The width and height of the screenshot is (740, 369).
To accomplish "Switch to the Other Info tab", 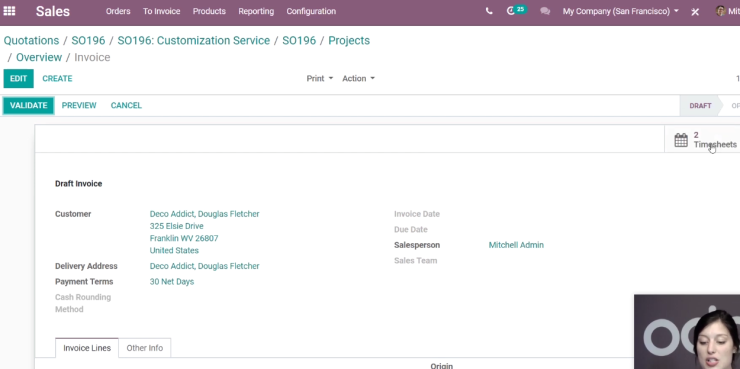I will point(144,348).
